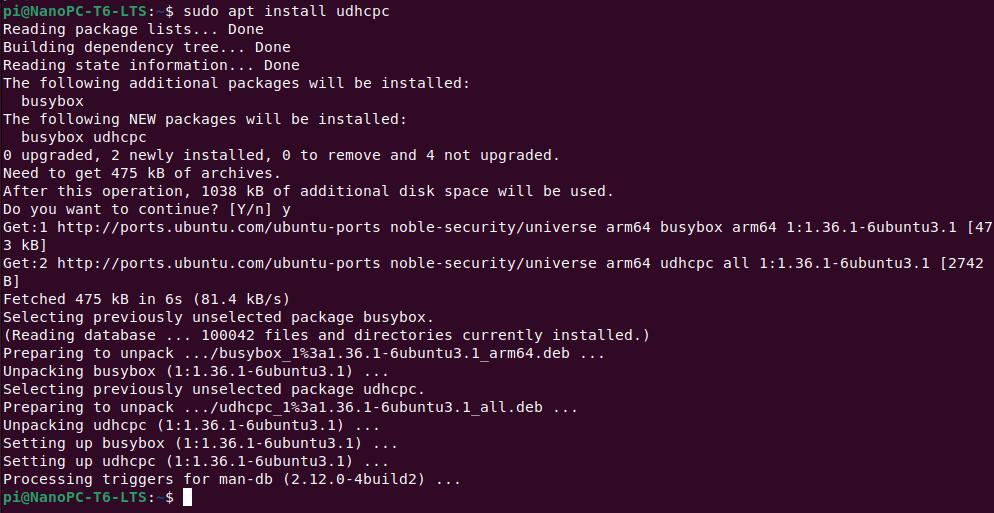Select the top 'pi@NanoPC-T6-LTS' prompt text
The width and height of the screenshot is (994, 513).
(x=75, y=11)
